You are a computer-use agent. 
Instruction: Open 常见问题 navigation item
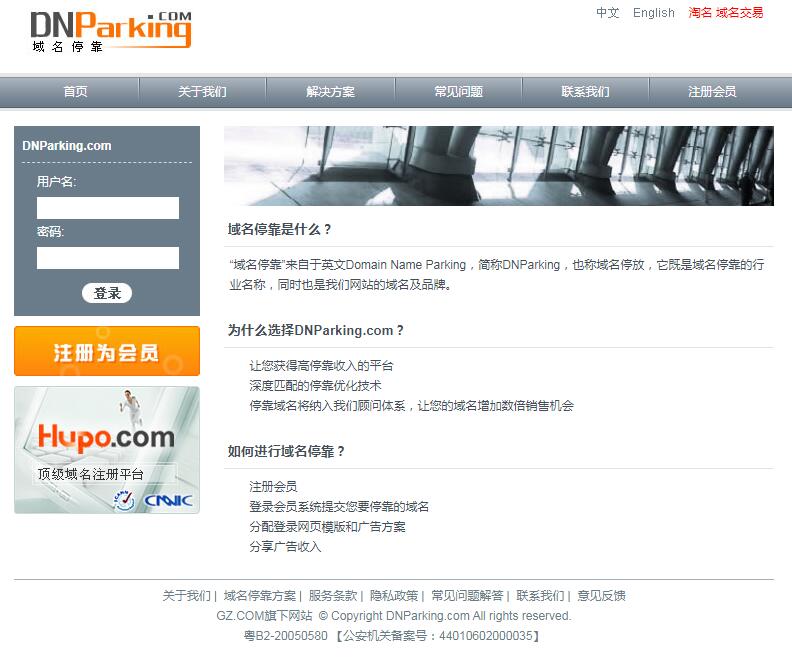459,91
